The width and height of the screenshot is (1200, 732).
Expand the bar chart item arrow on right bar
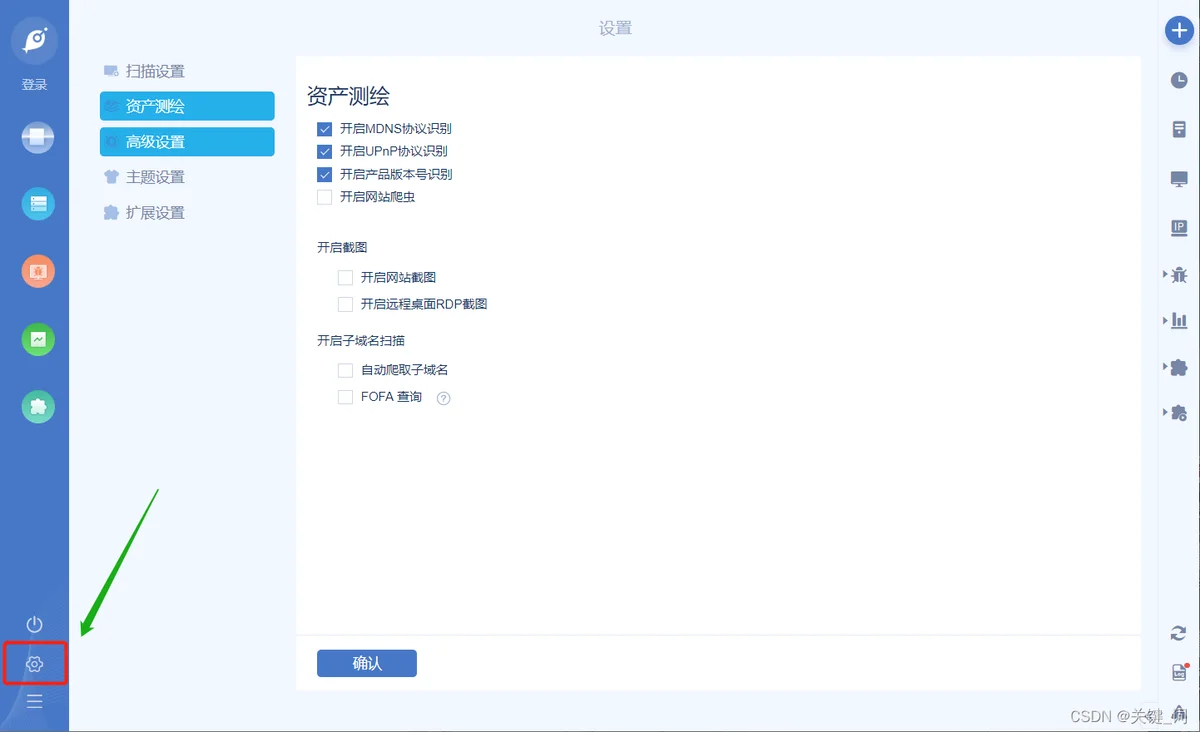click(1165, 321)
